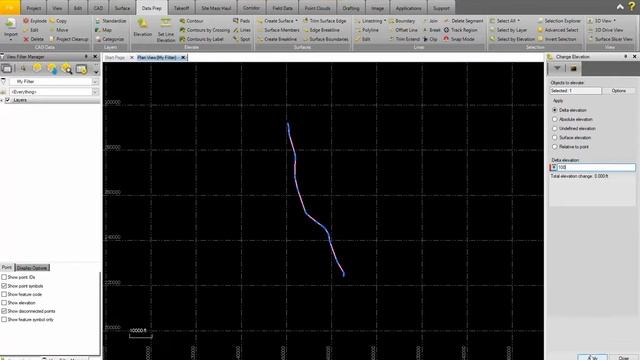Viewport: 640px width, 360px height.
Task: Select Relative to point radio option
Action: pos(554,147)
